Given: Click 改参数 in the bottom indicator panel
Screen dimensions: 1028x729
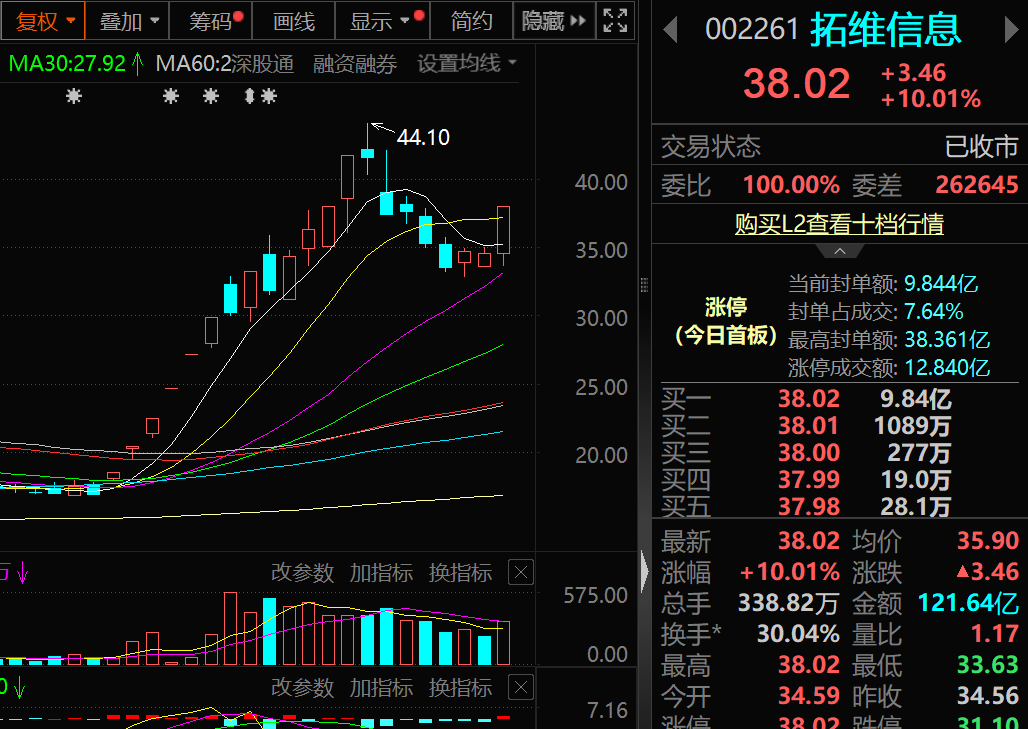Looking at the screenshot, I should tap(302, 688).
